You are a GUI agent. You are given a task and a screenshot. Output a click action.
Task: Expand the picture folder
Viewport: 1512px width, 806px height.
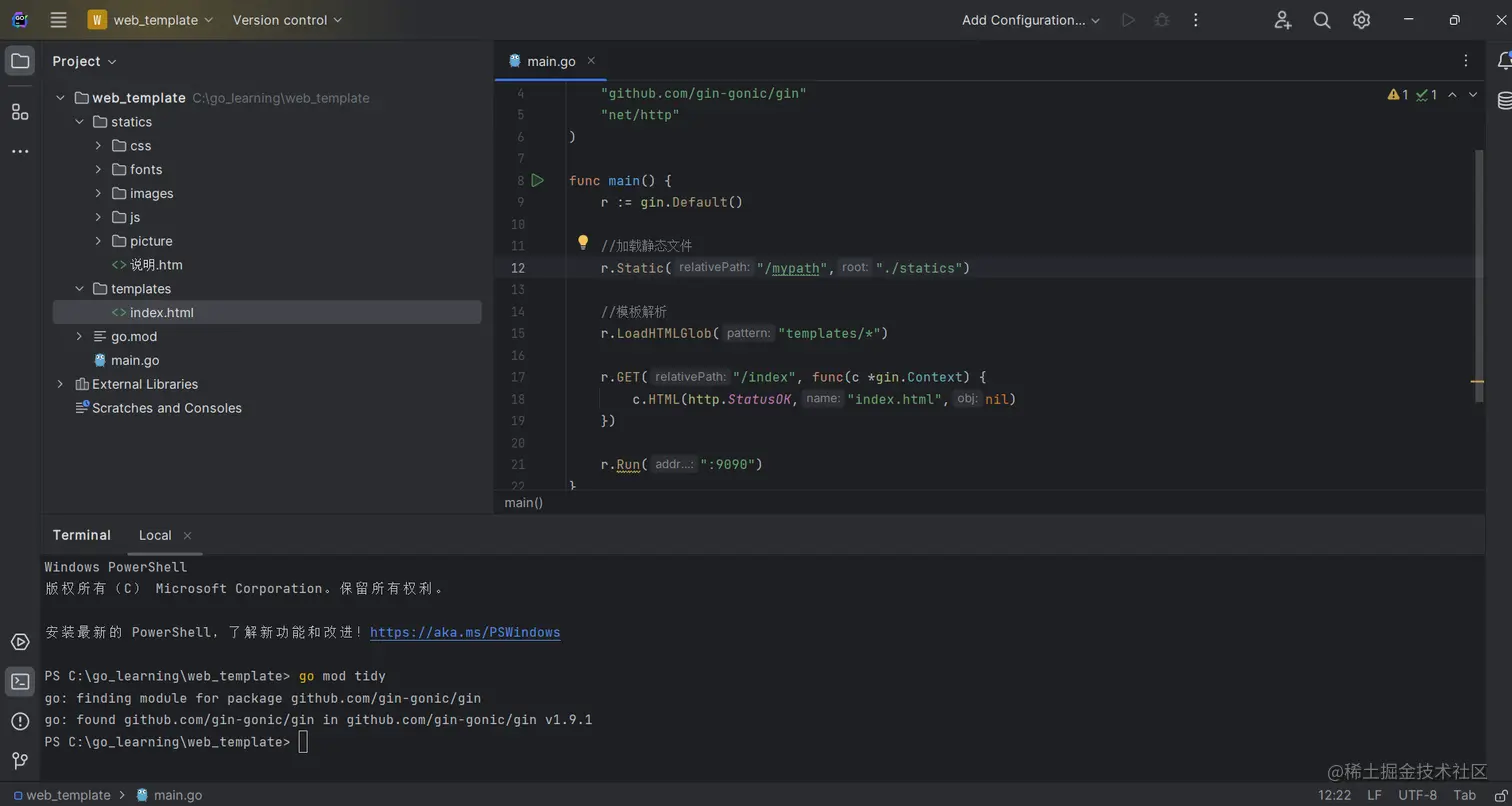pos(98,241)
